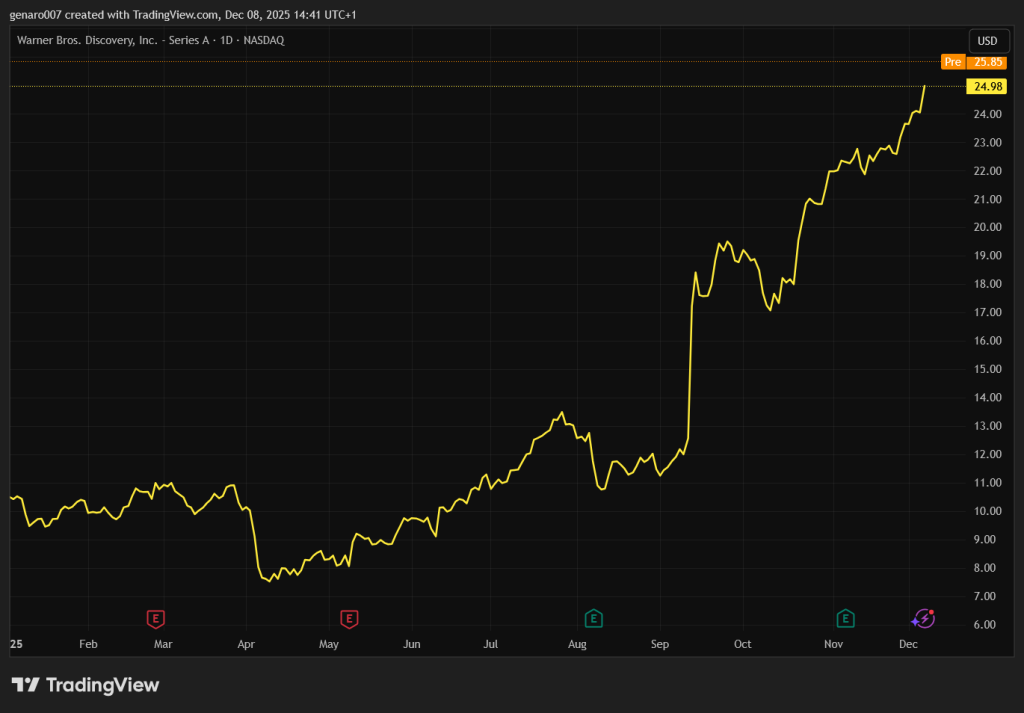Click the 6.00 mark on the price axis
Viewport: 1024px width, 713px height.
987,625
